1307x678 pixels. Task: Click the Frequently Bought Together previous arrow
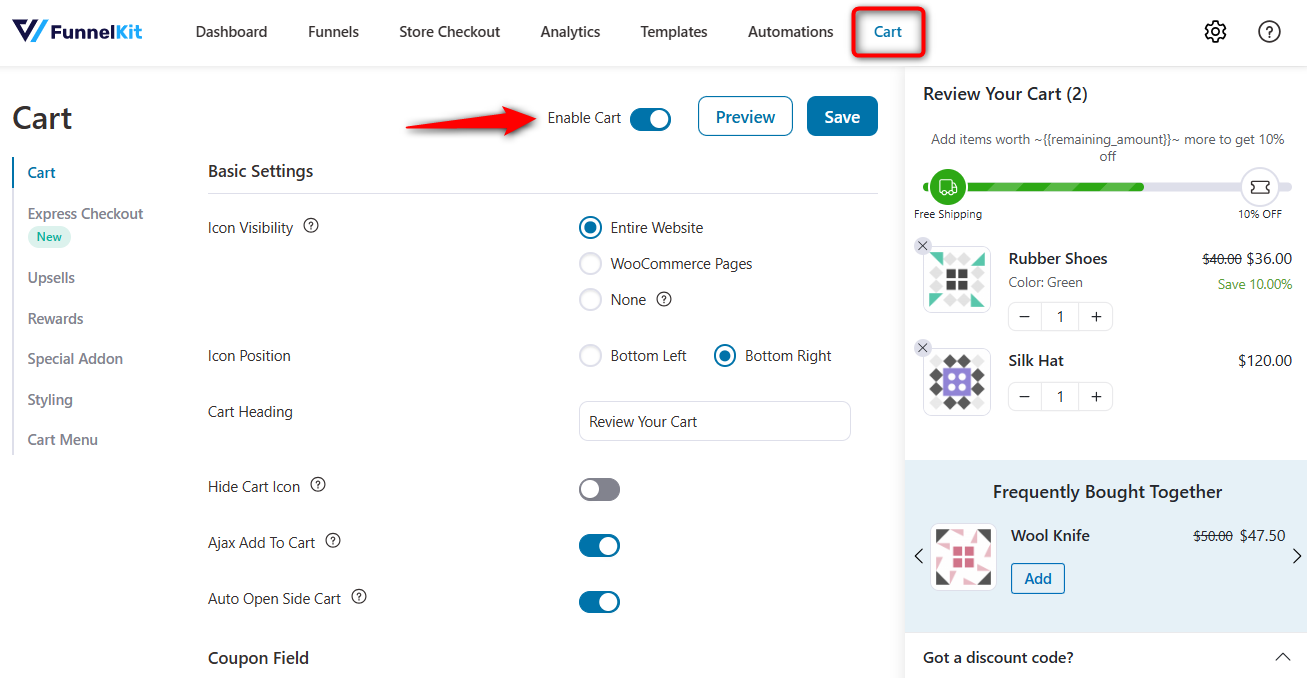(919, 556)
